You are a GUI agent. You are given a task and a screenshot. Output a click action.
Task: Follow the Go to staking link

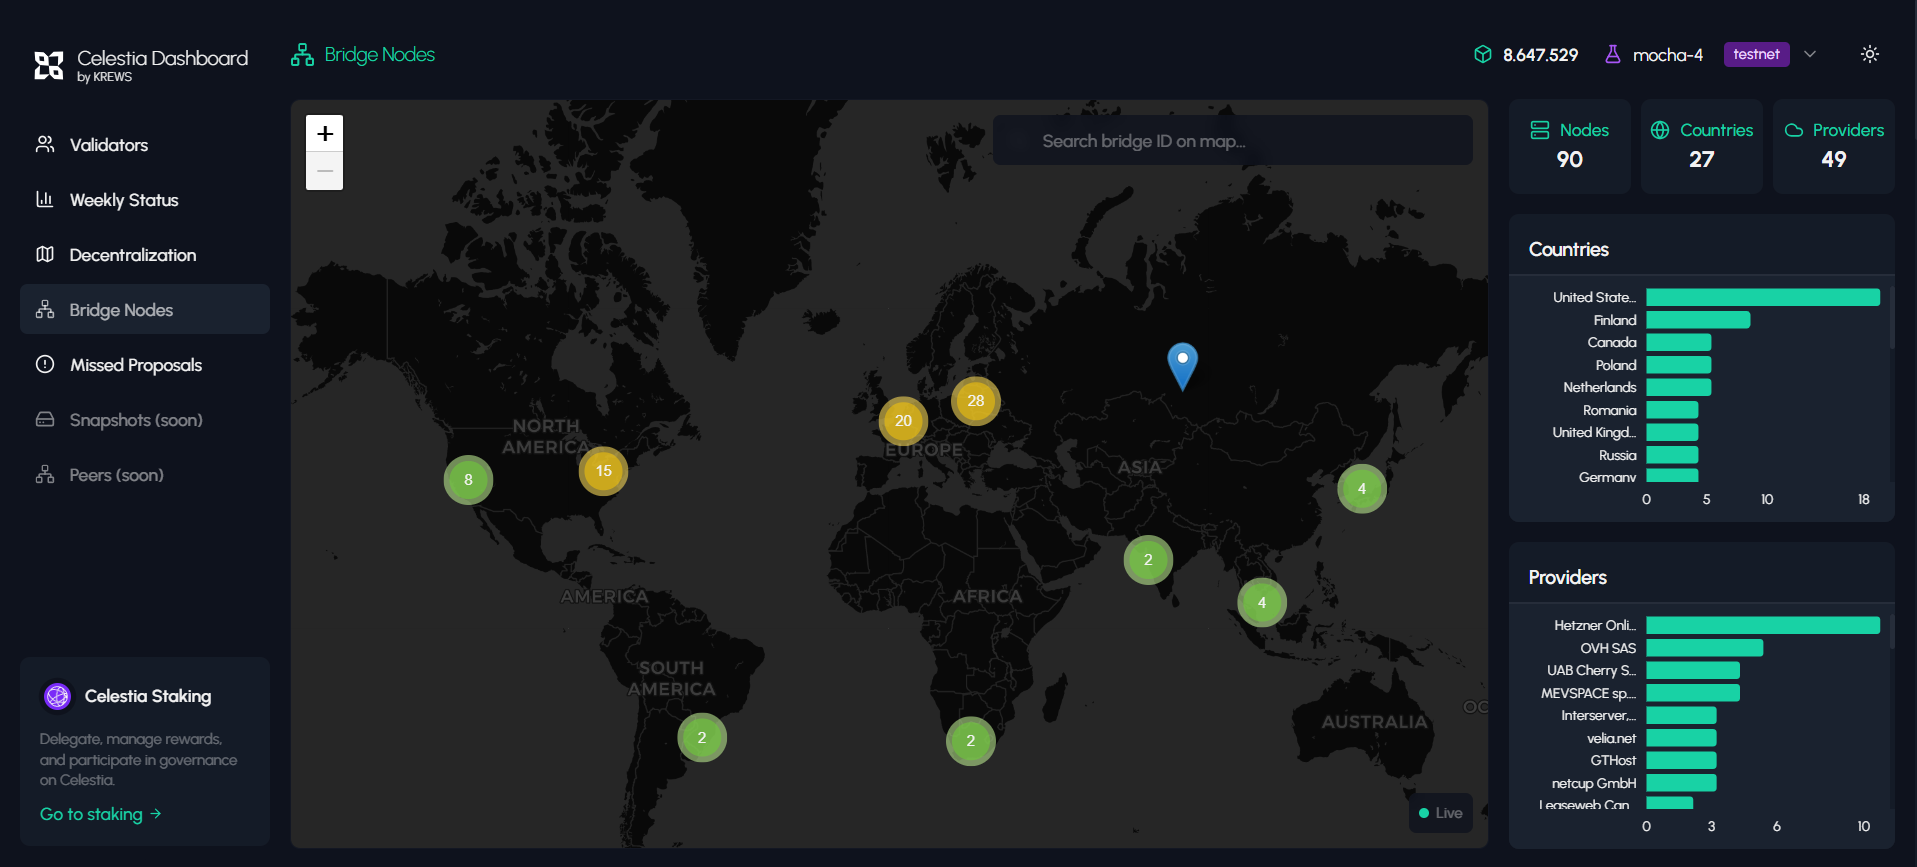[100, 814]
